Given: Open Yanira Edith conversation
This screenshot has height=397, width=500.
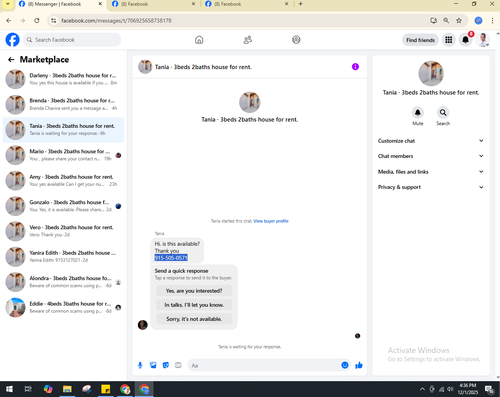Looking at the screenshot, I should [x=63, y=256].
